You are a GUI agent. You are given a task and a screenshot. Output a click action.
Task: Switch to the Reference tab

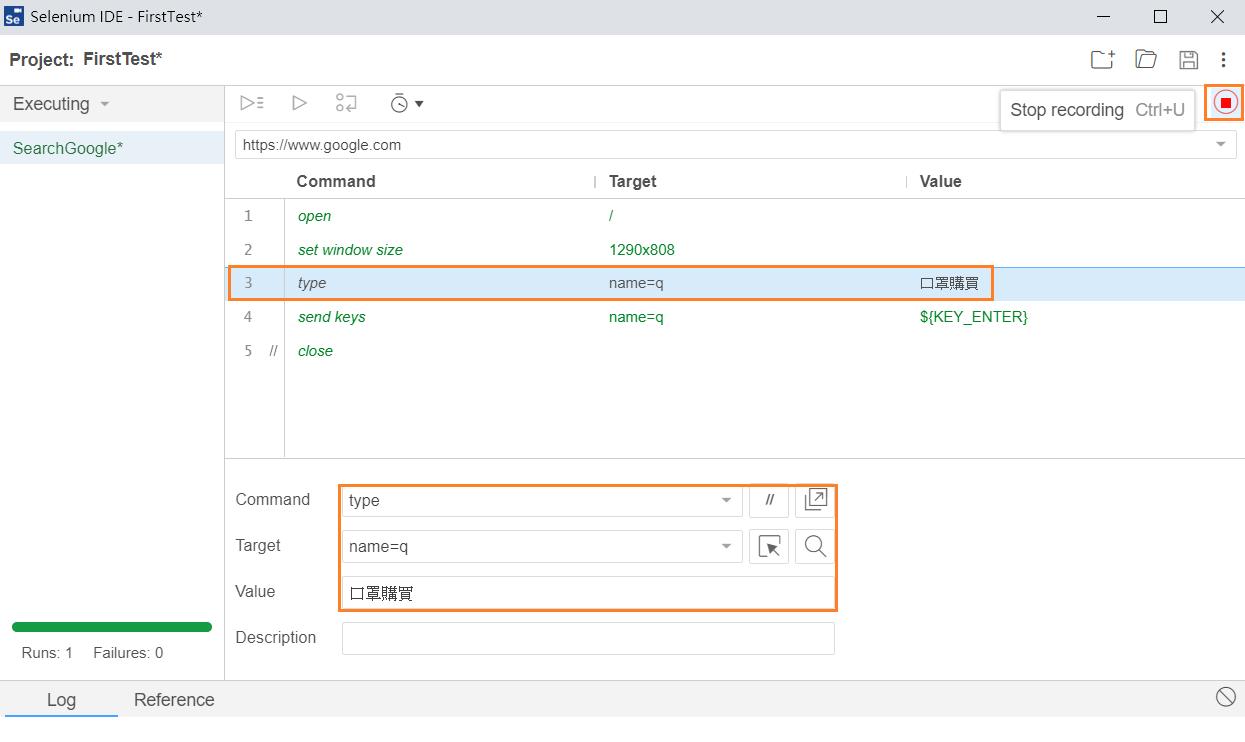point(174,700)
